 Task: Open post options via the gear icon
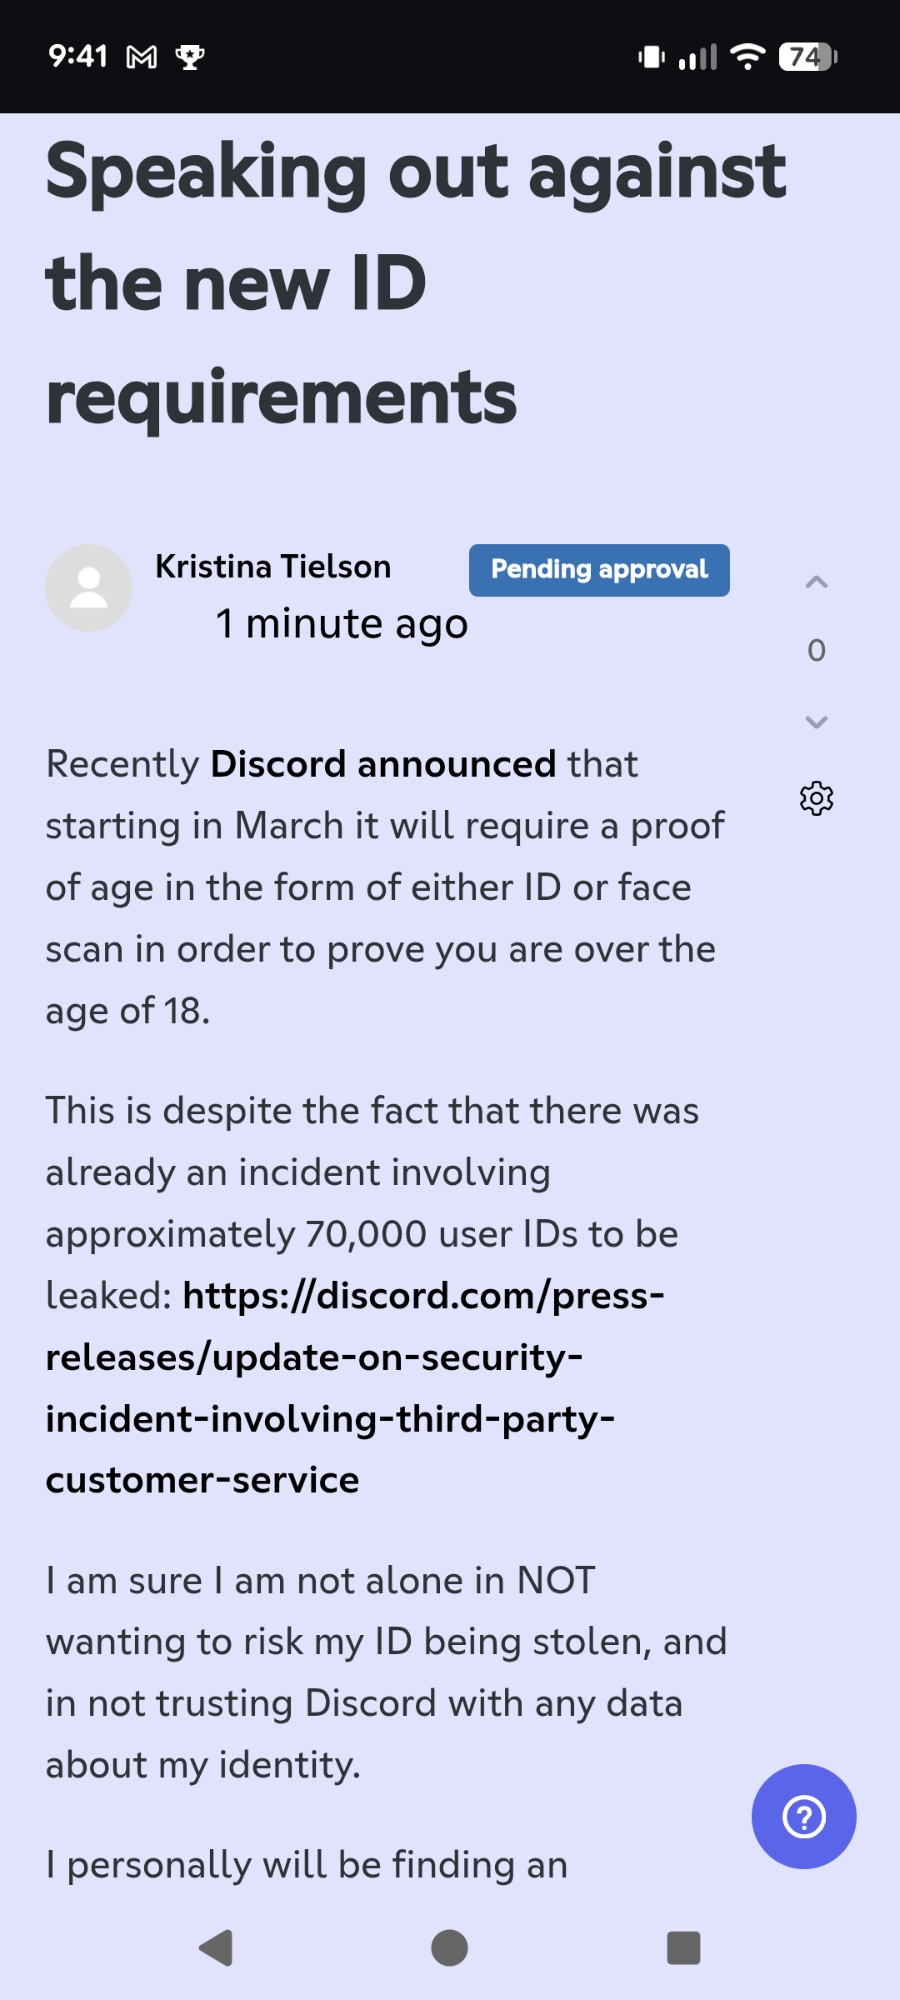(x=816, y=798)
